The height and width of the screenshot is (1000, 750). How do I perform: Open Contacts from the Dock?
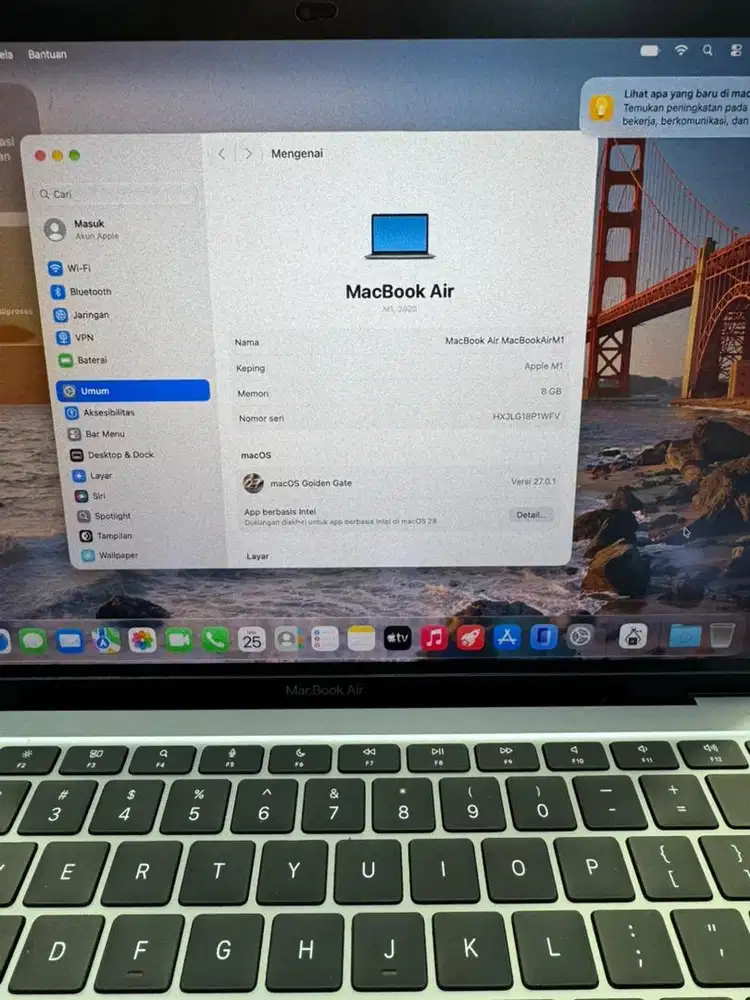pos(288,638)
